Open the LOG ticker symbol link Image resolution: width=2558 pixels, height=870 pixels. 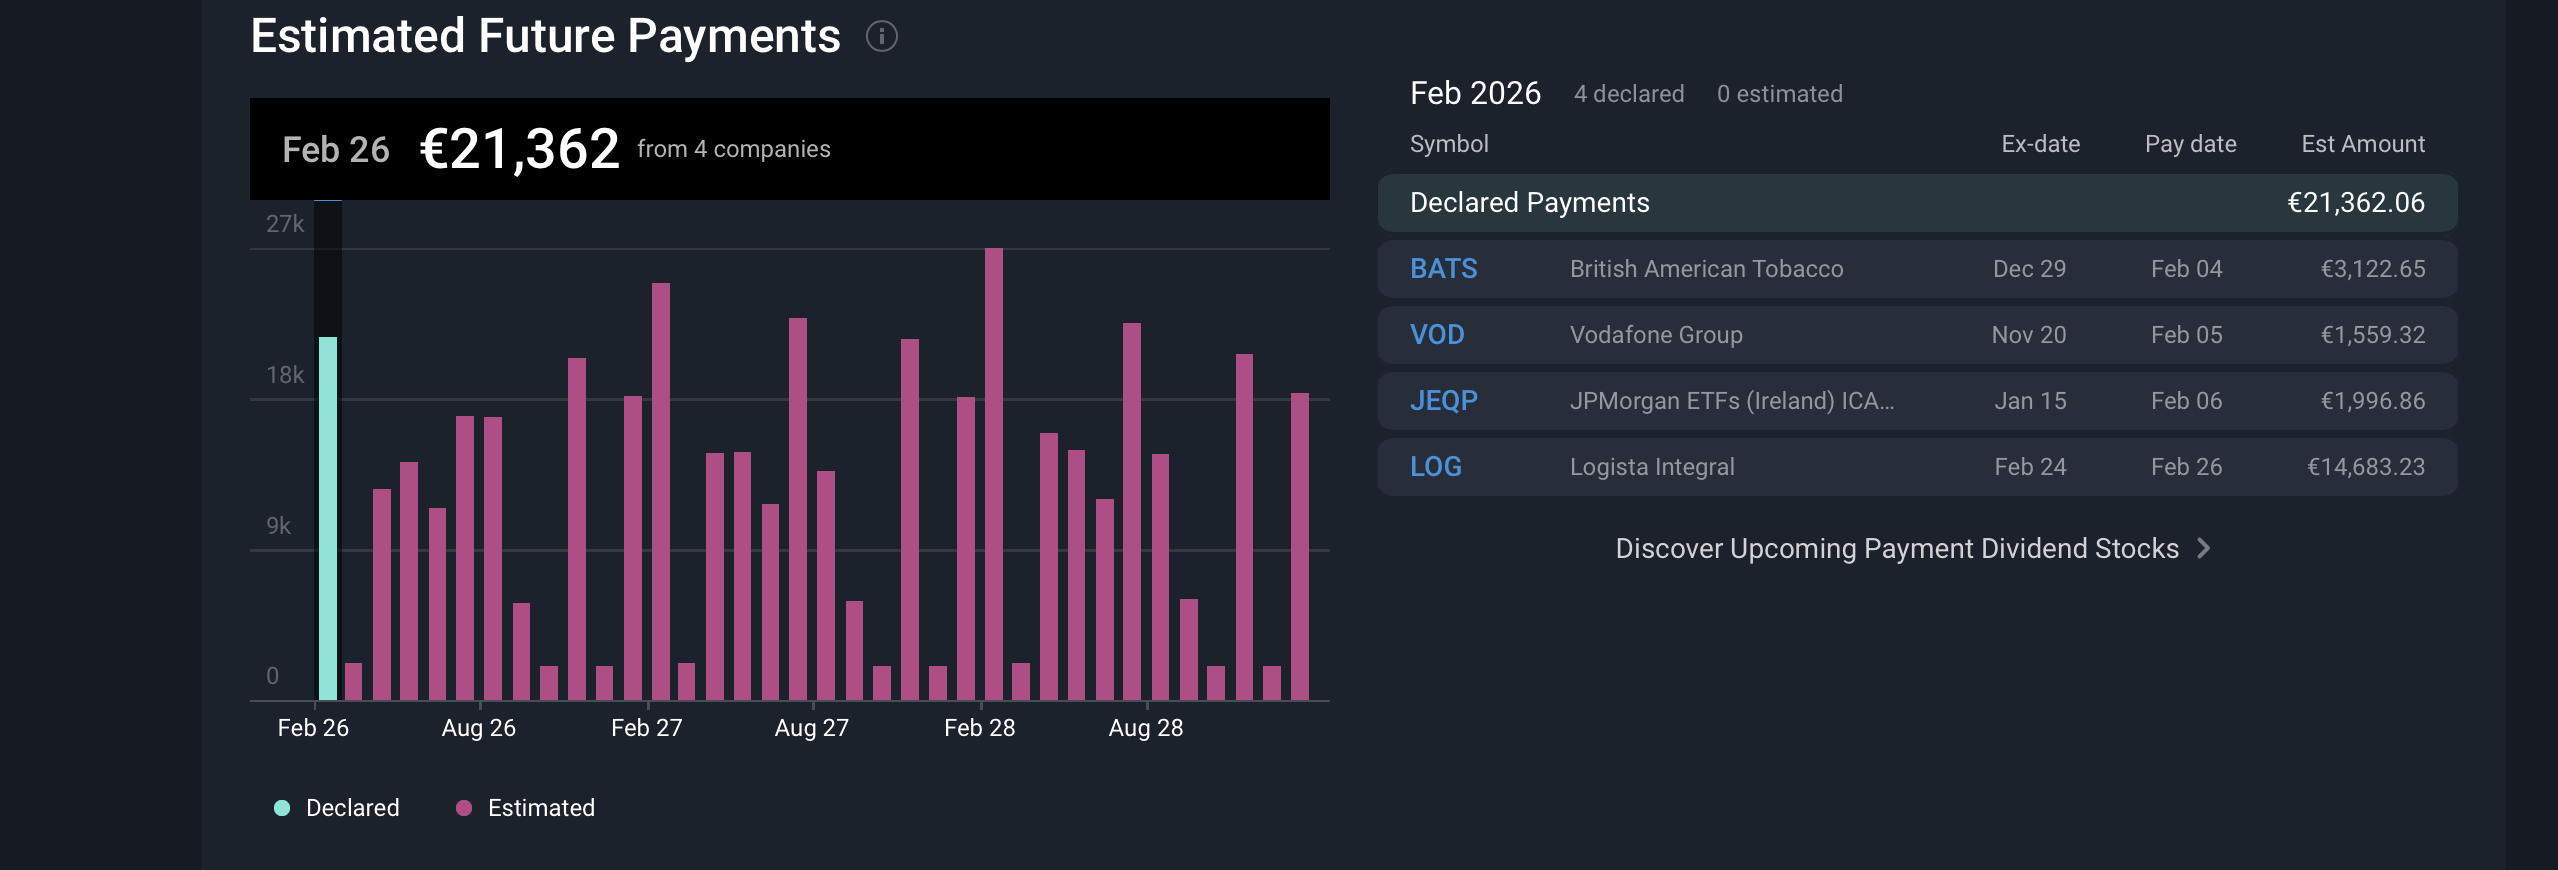click(x=1435, y=467)
